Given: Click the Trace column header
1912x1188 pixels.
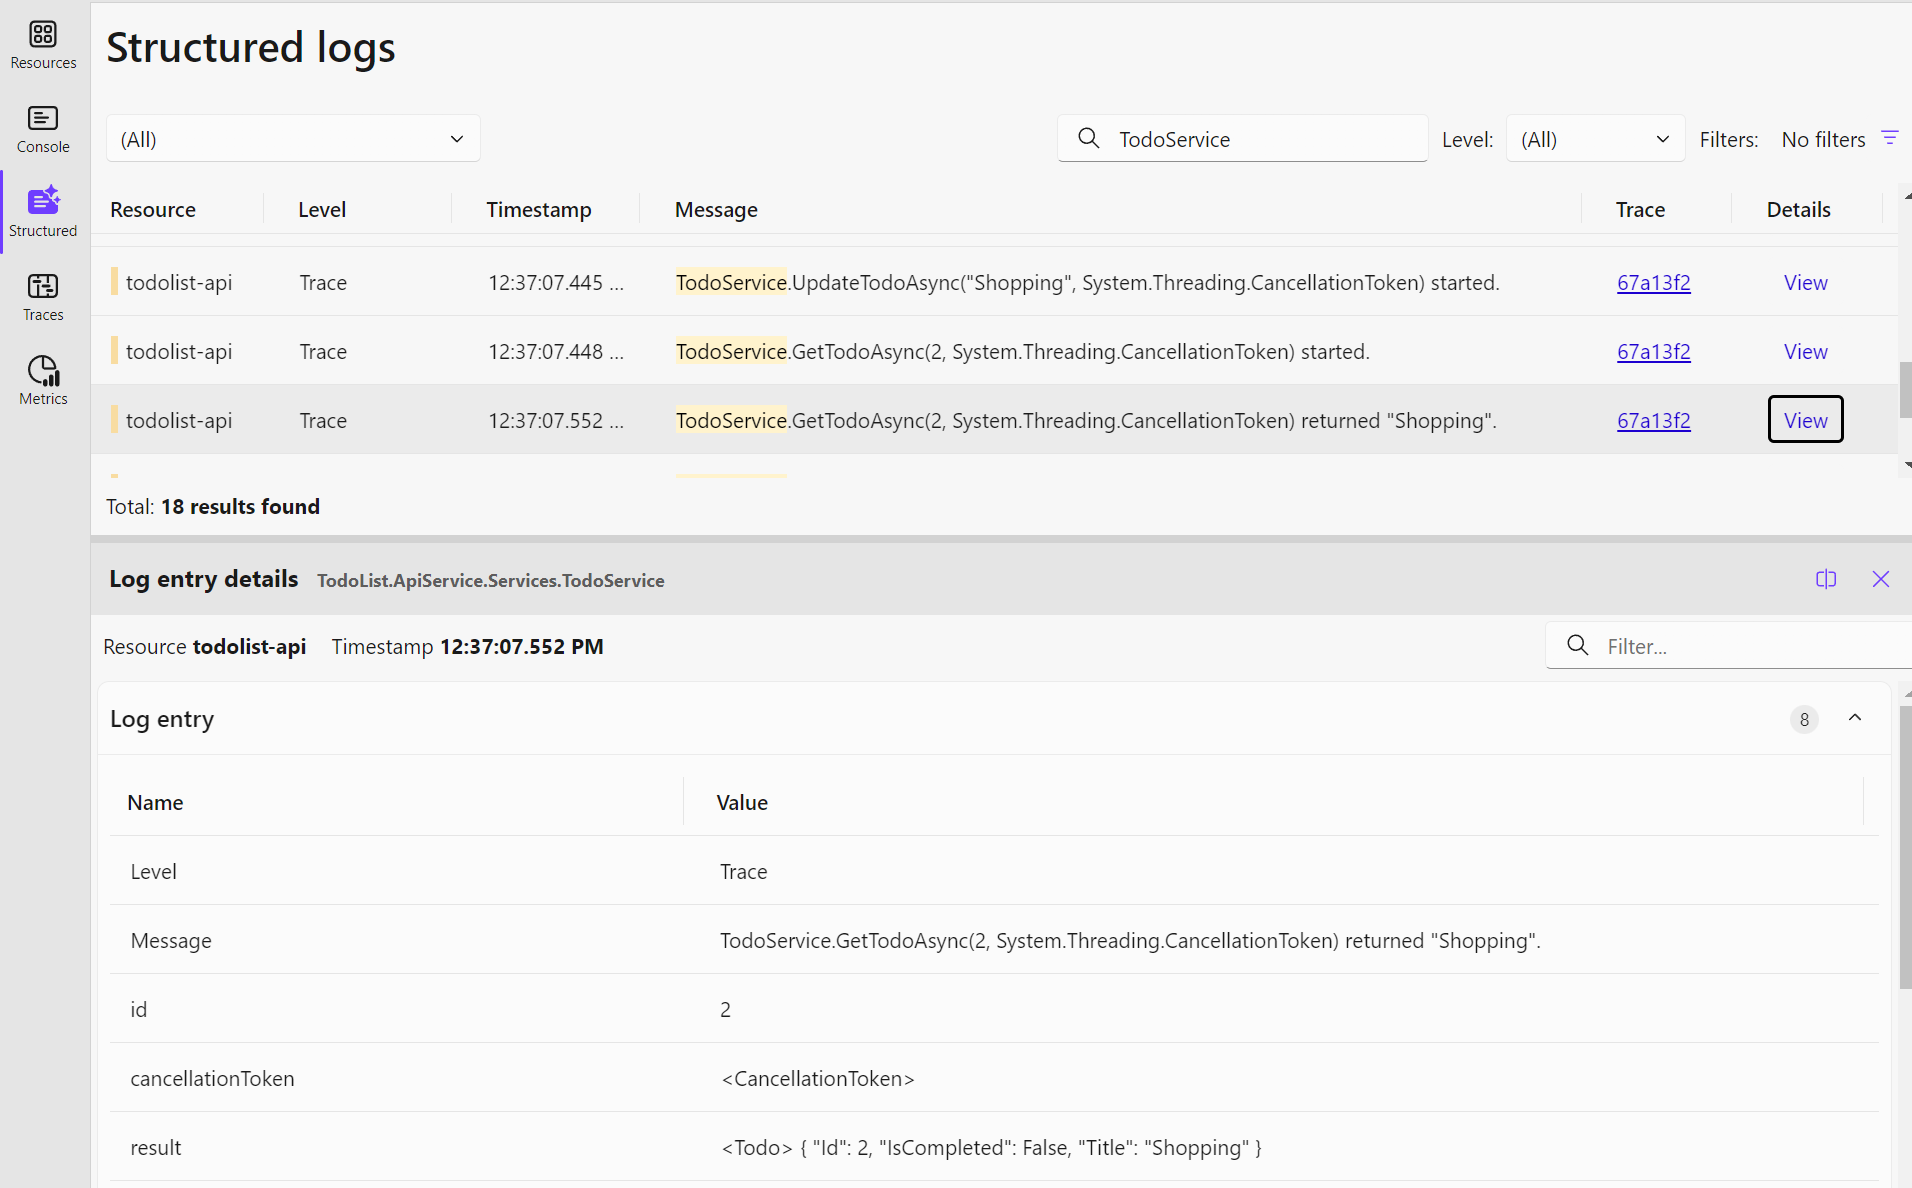Looking at the screenshot, I should (1640, 210).
